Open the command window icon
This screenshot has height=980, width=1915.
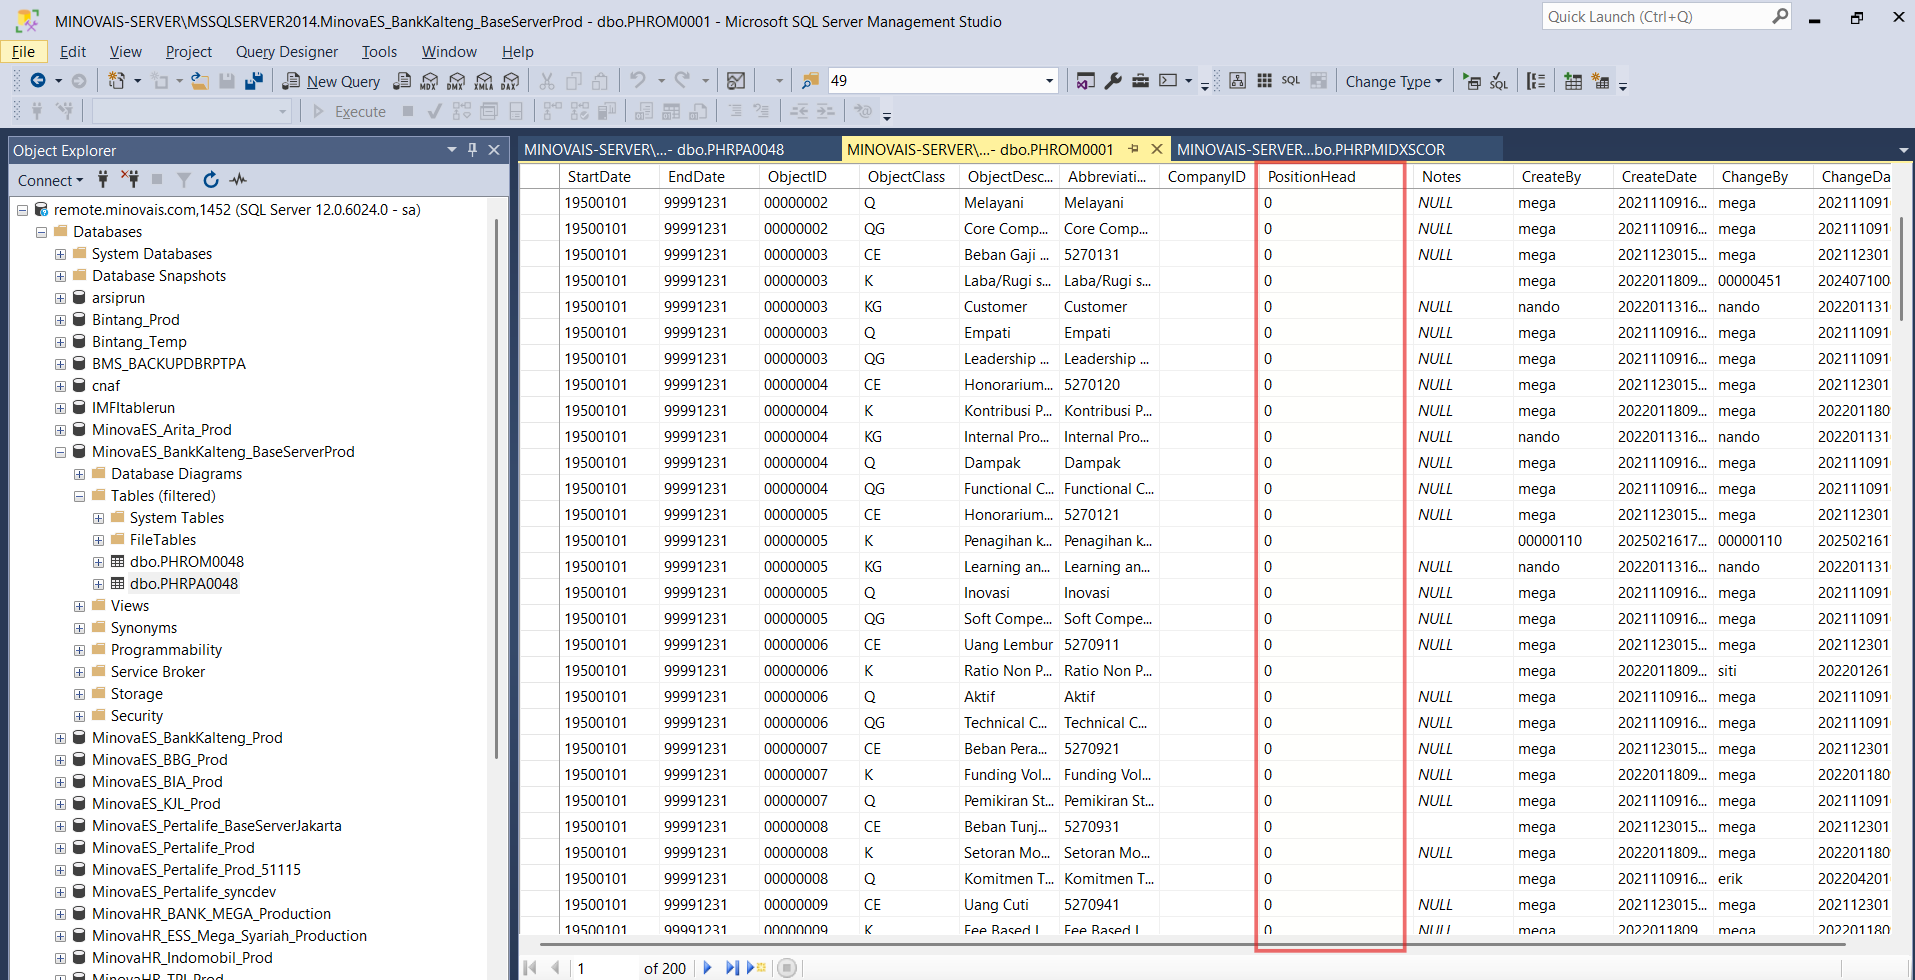(x=1168, y=81)
